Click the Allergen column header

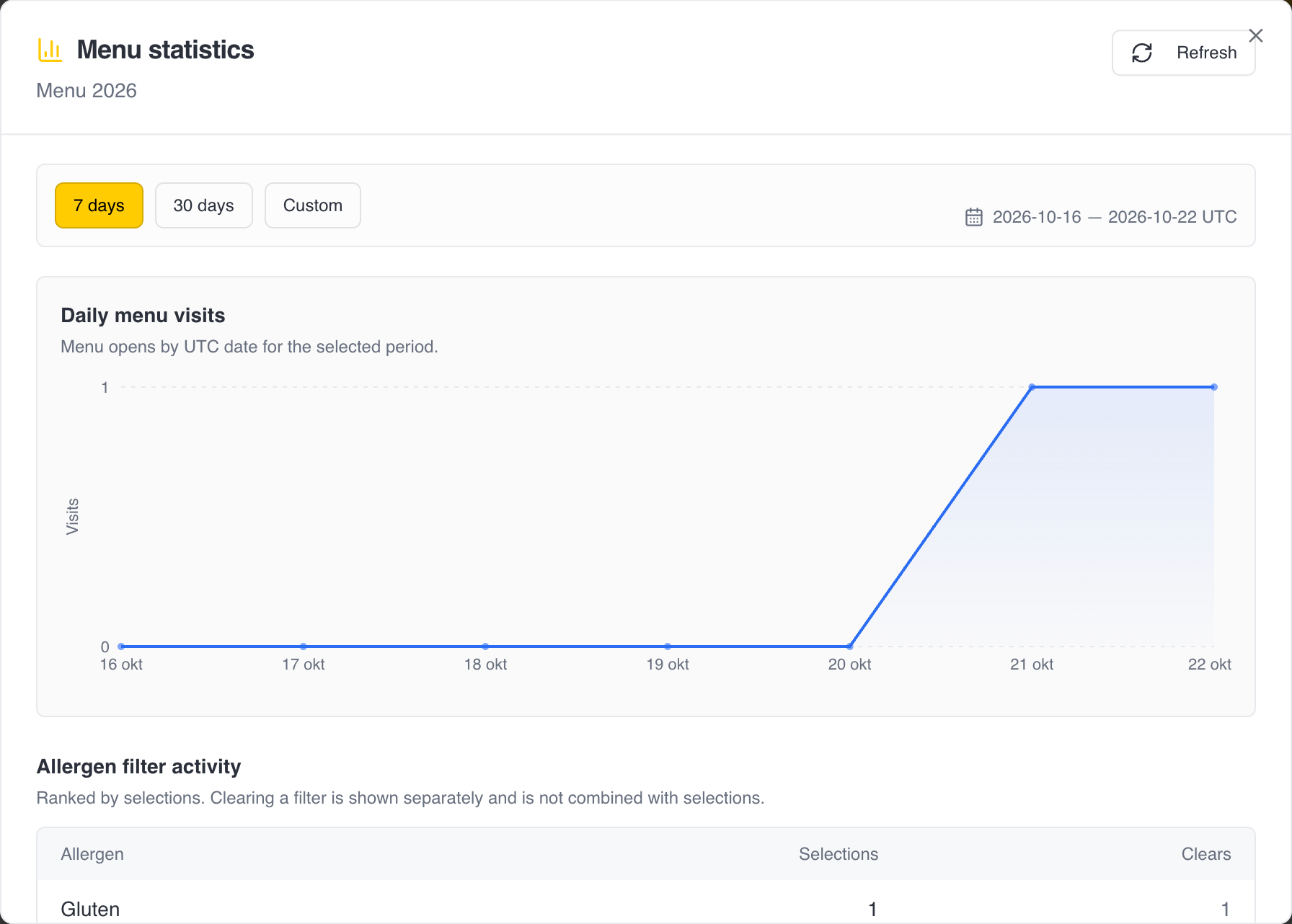click(x=92, y=854)
